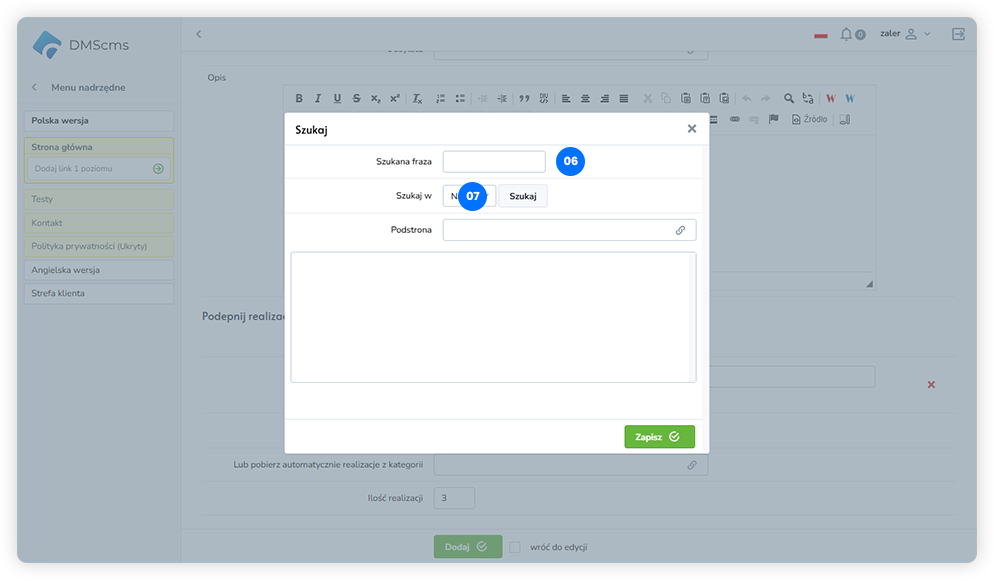994x580 pixels.
Task: Toggle bold formatting in the editor toolbar
Action: coord(299,98)
